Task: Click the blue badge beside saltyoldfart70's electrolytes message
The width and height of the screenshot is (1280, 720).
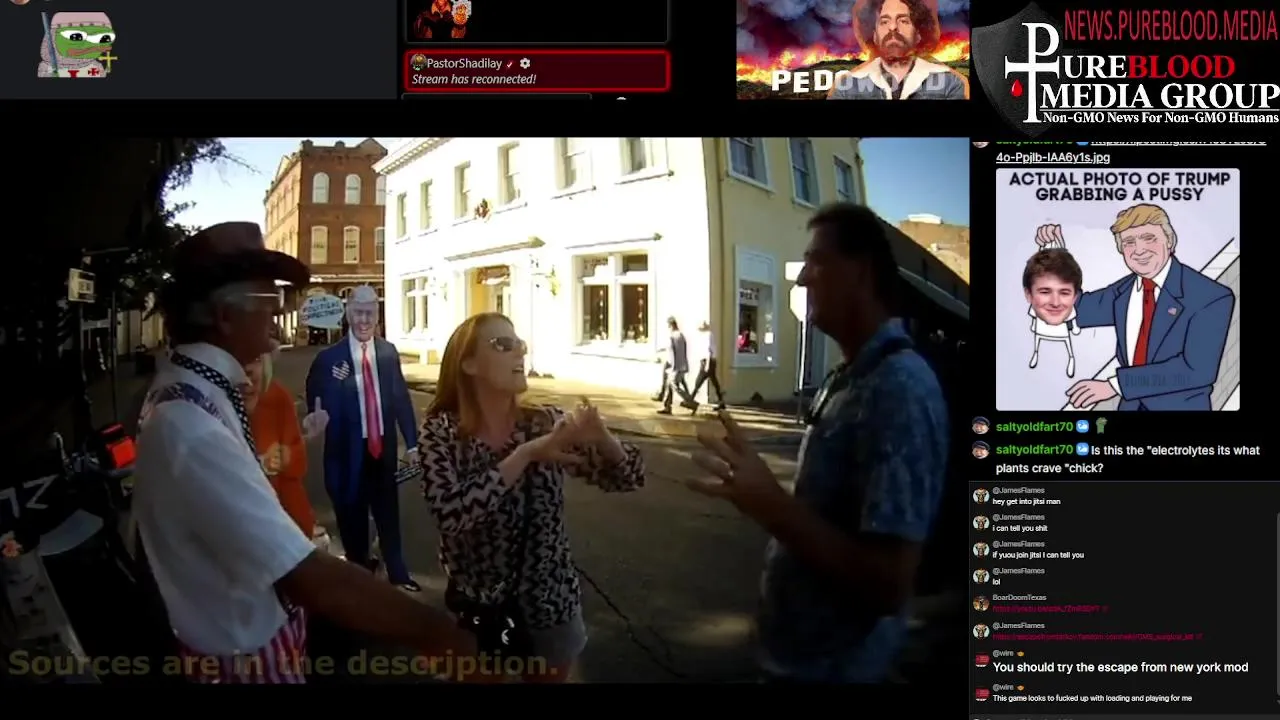Action: point(1082,451)
